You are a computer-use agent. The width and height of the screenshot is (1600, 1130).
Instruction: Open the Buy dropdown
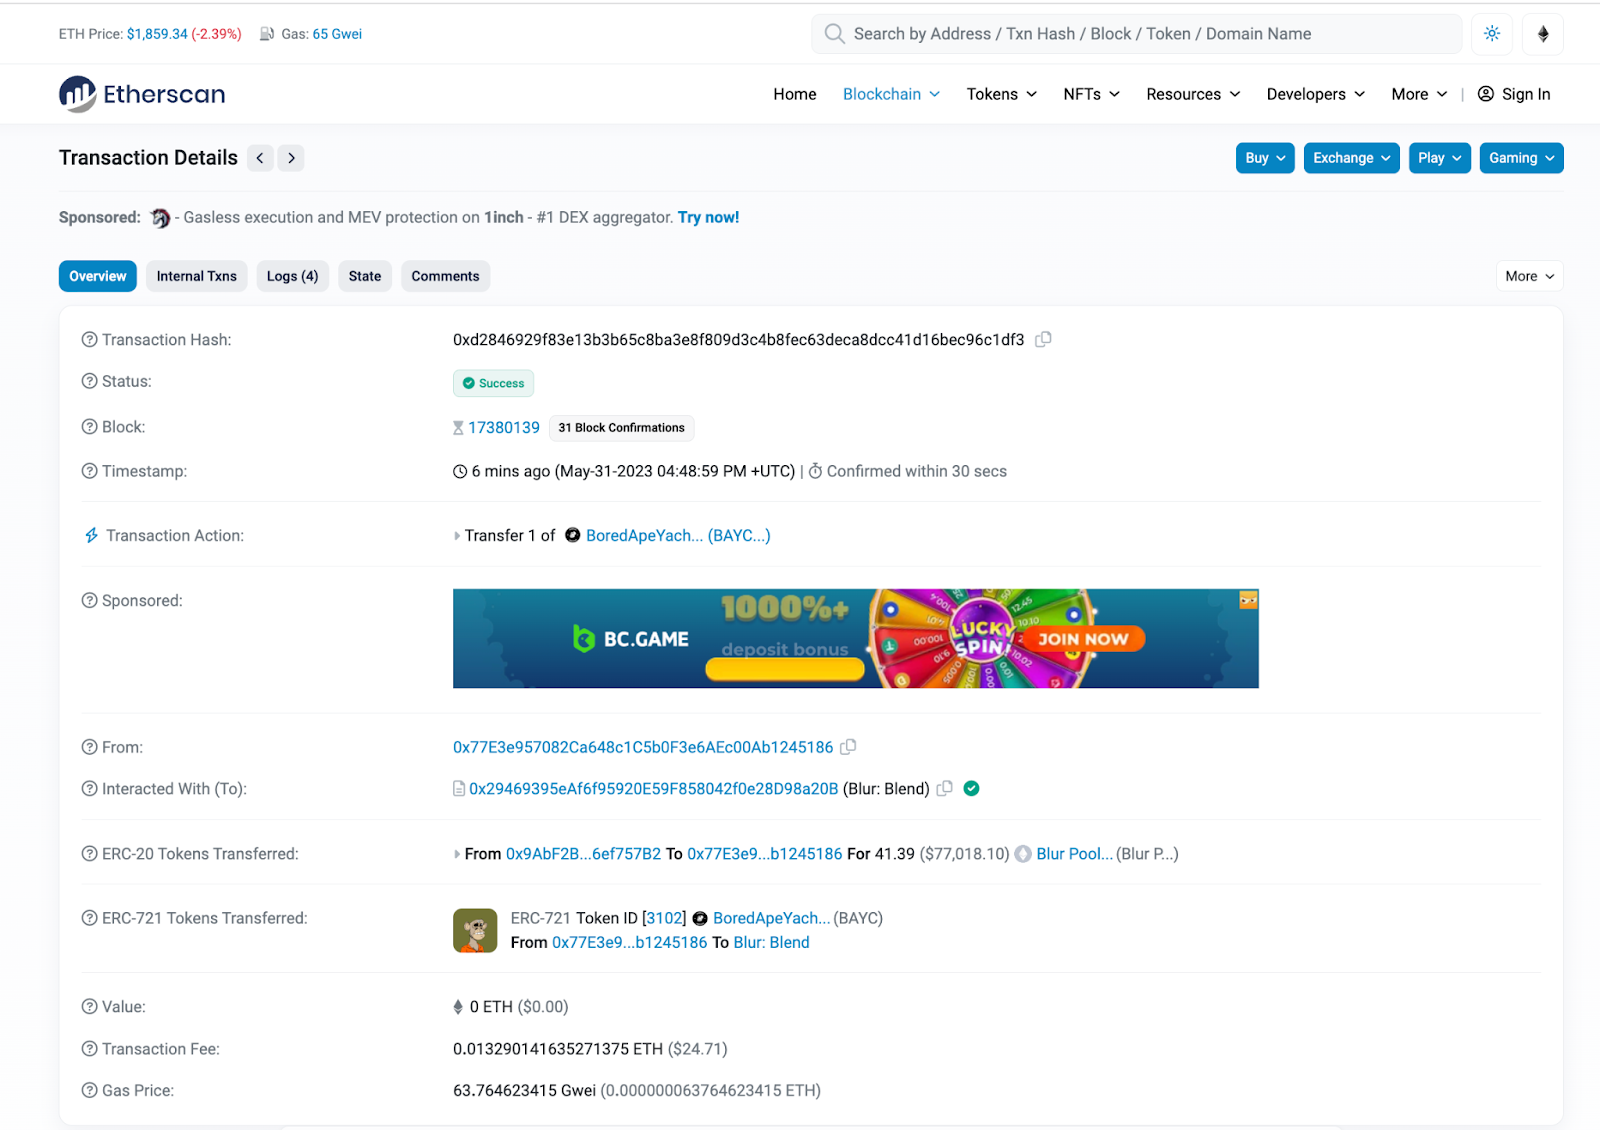(1265, 158)
